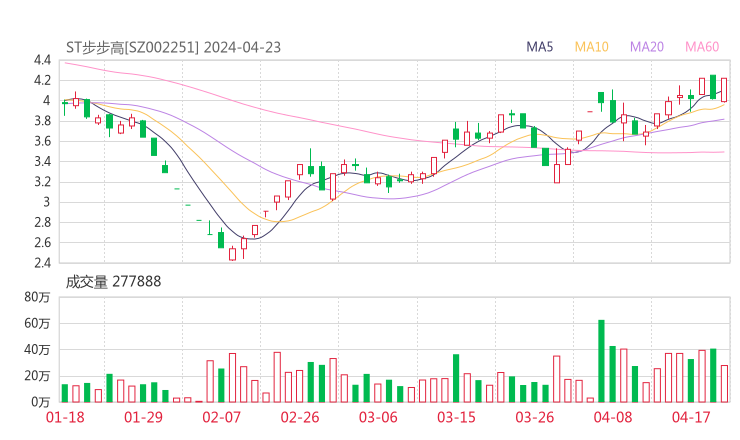The height and width of the screenshot is (440, 740).
Task: Click the MA5 legend label
Action: tap(539, 47)
